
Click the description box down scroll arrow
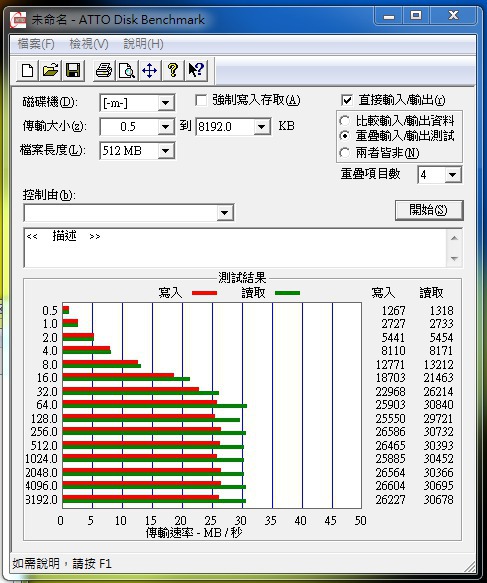click(454, 258)
